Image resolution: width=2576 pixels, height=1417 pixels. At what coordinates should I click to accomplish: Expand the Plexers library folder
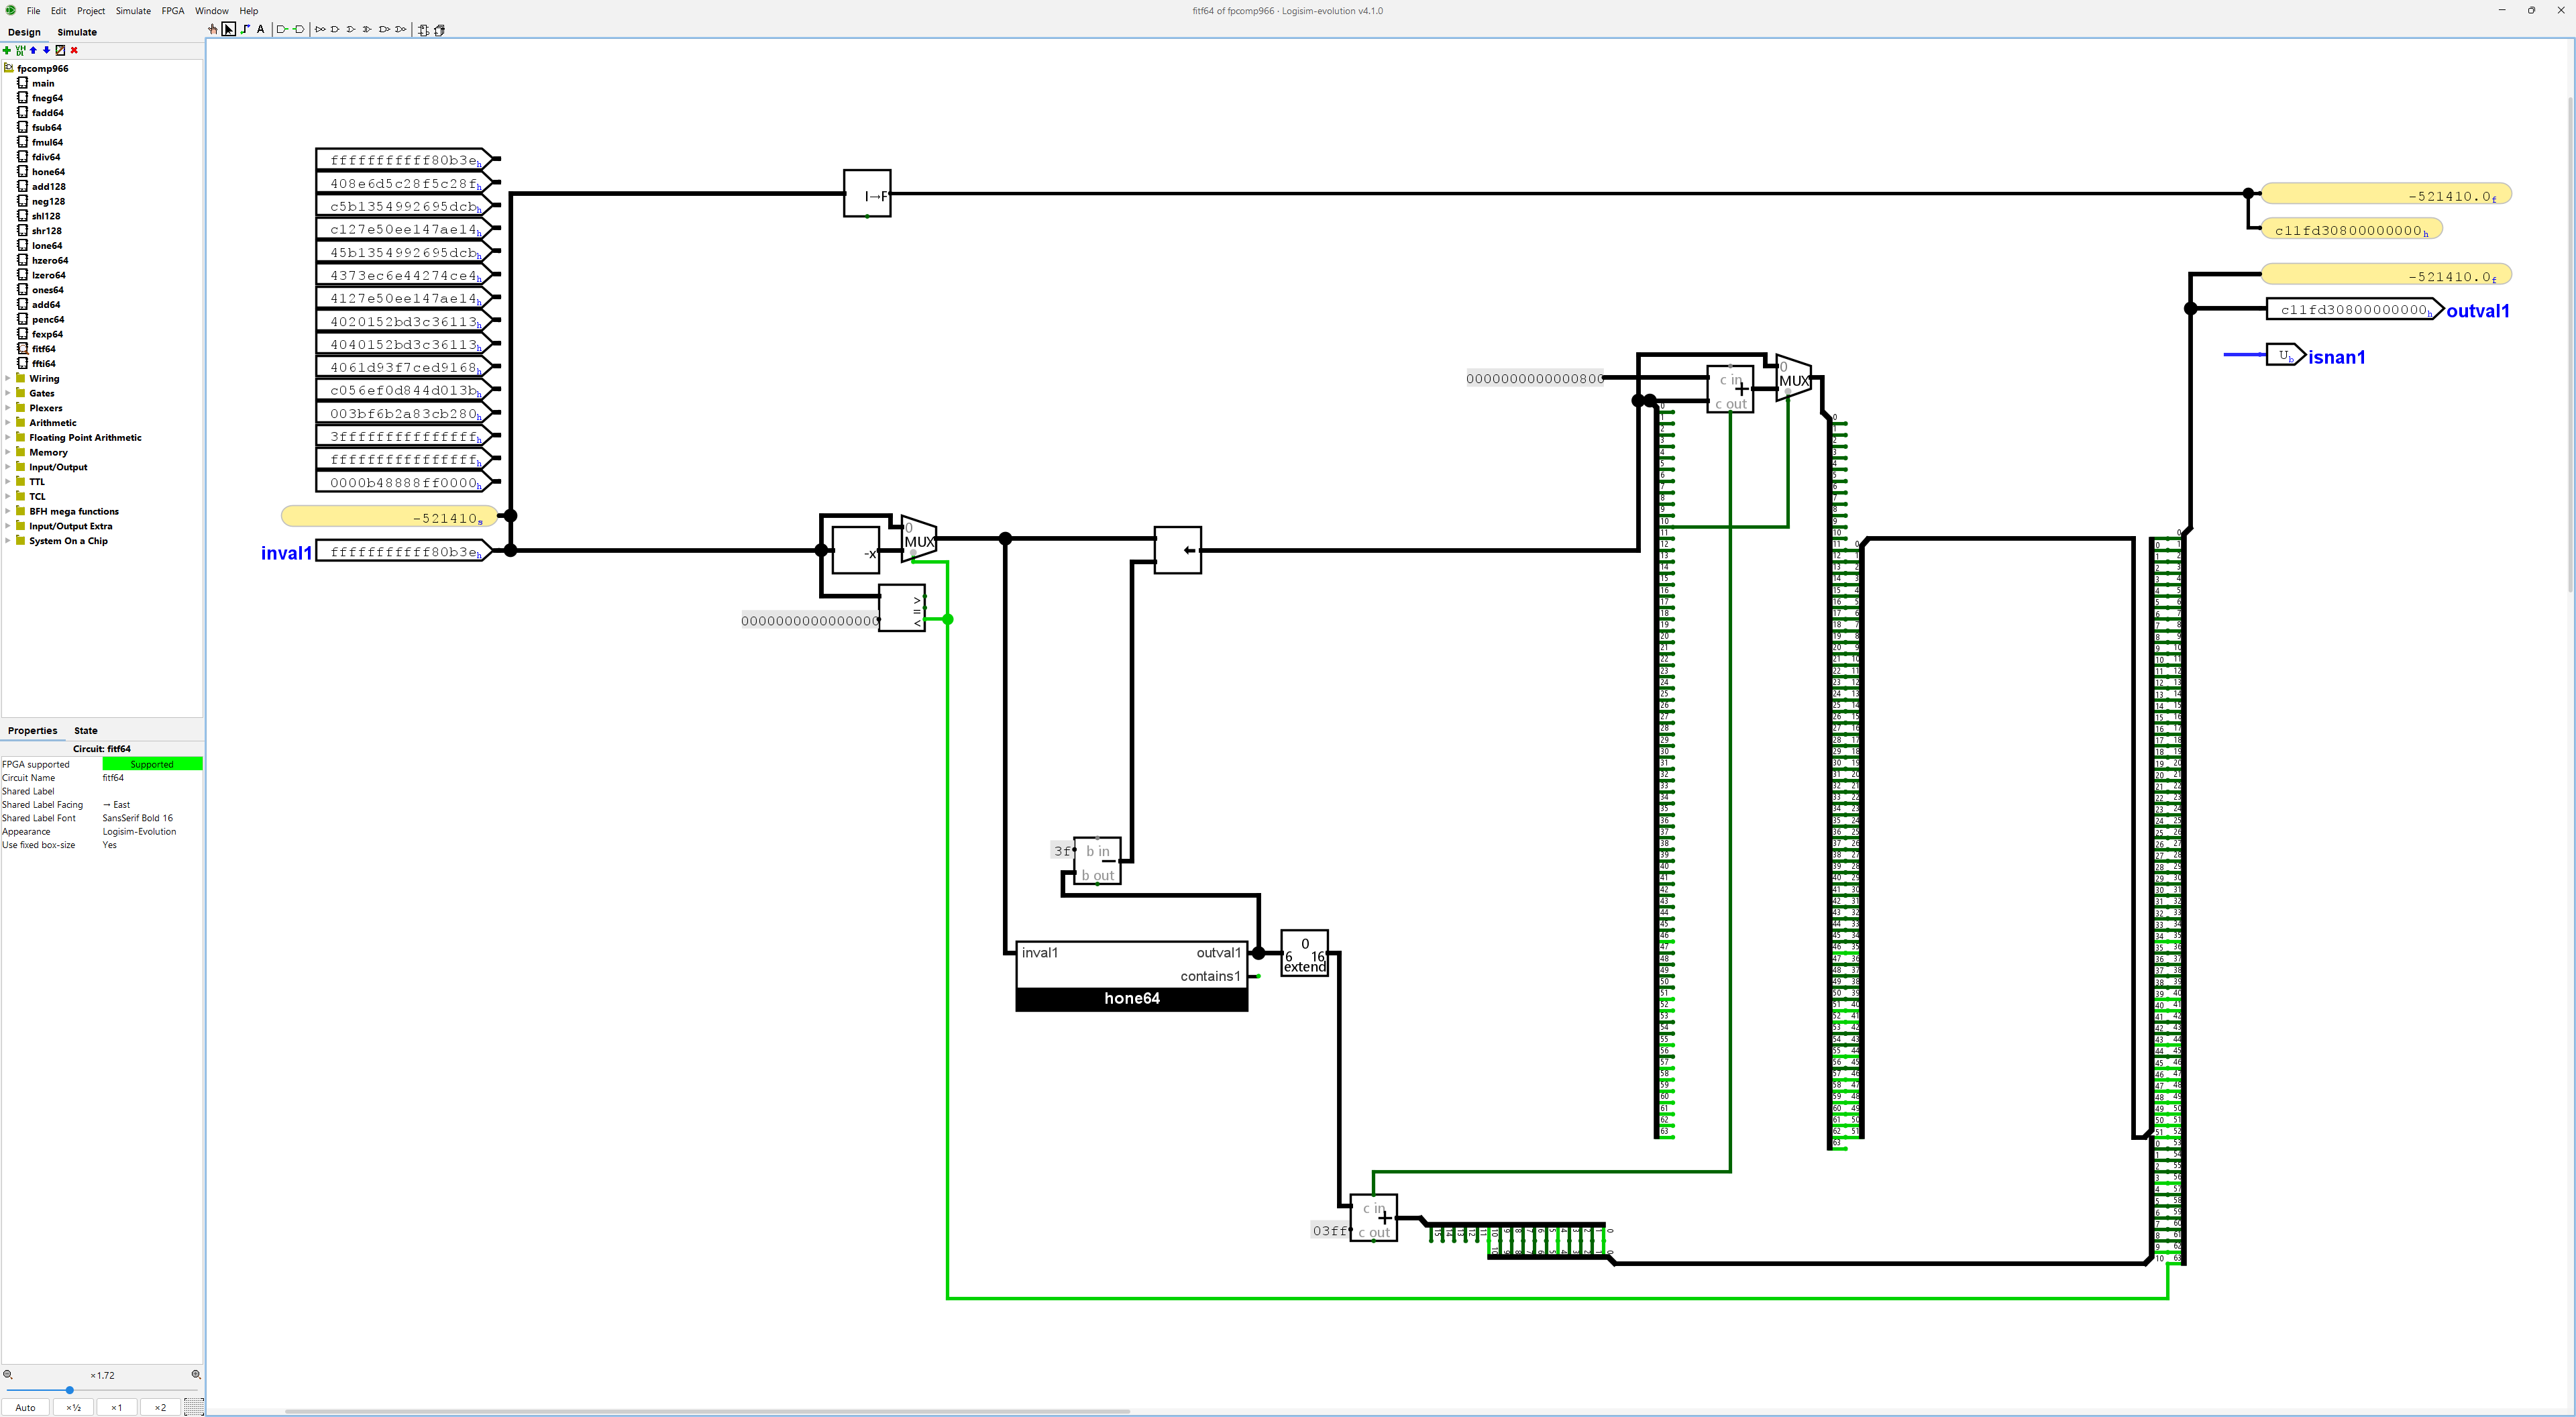coord(8,408)
